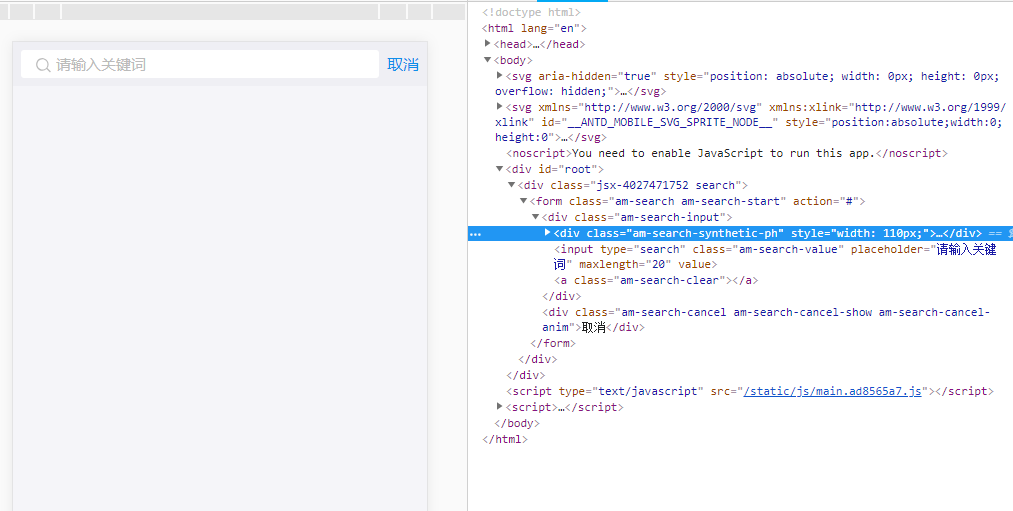Screen dimensions: 1013x511
Task: Select the <!doctype html> line
Action: [531, 12]
